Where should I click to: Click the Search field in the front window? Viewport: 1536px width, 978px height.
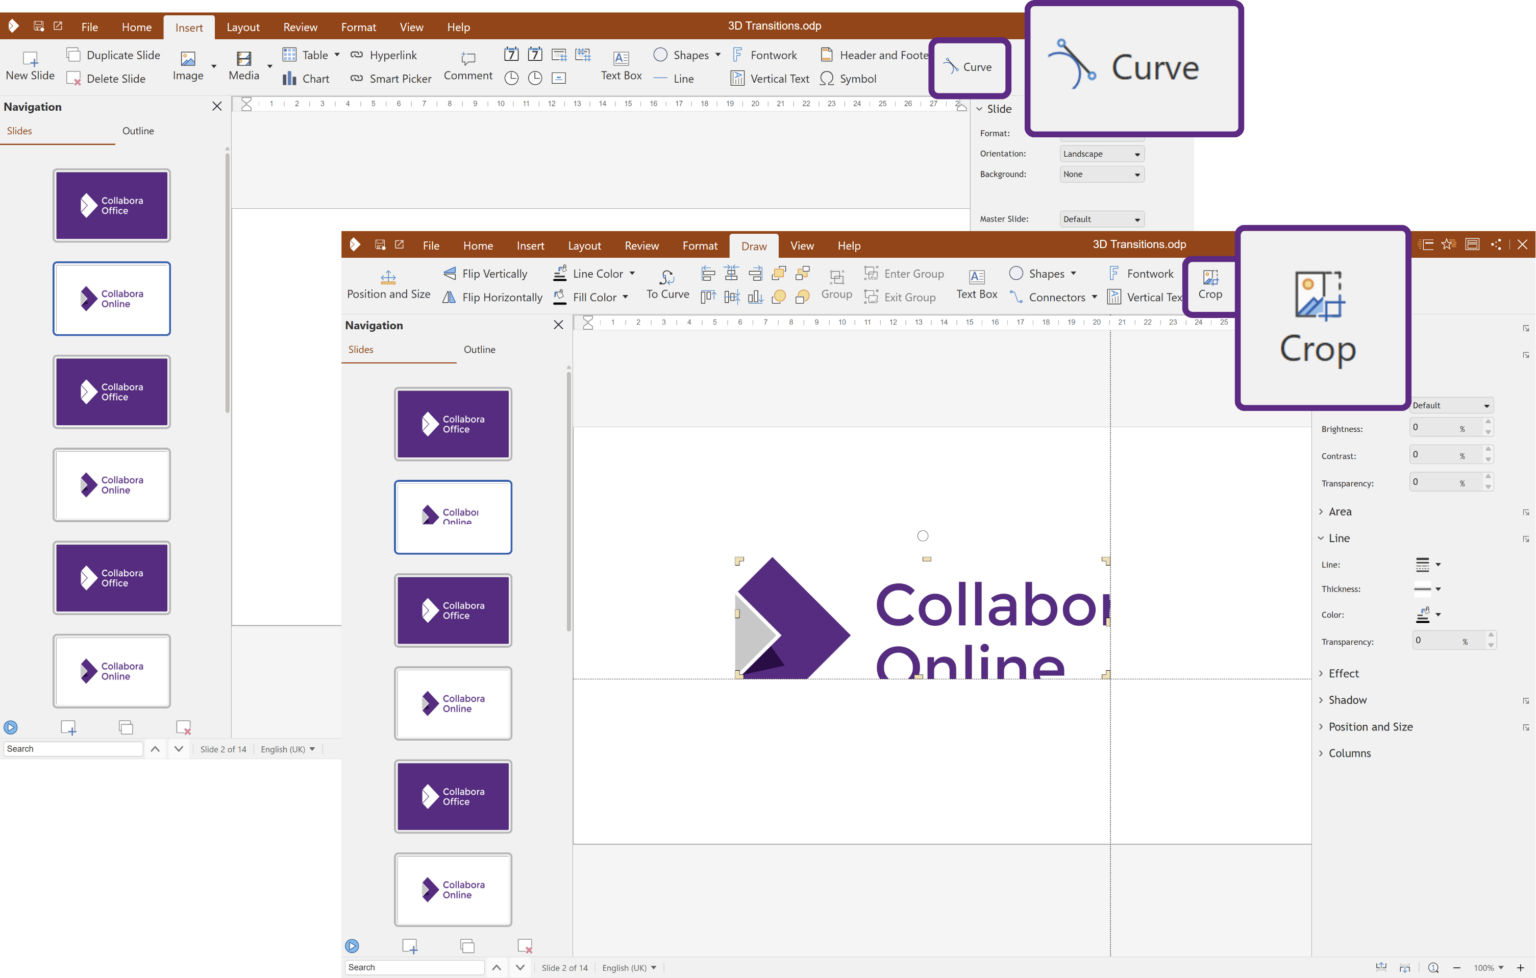415,968
